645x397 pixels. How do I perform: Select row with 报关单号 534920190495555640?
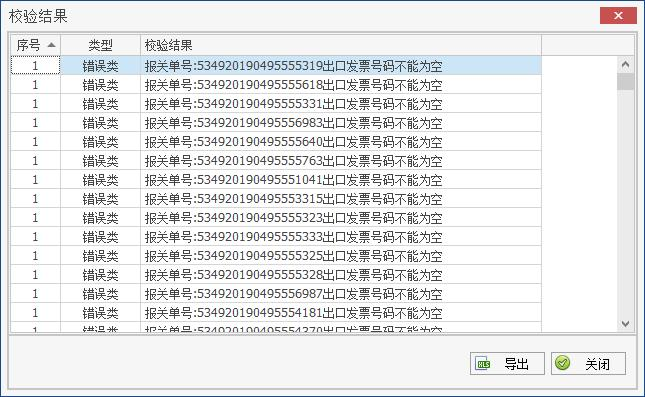click(x=276, y=142)
